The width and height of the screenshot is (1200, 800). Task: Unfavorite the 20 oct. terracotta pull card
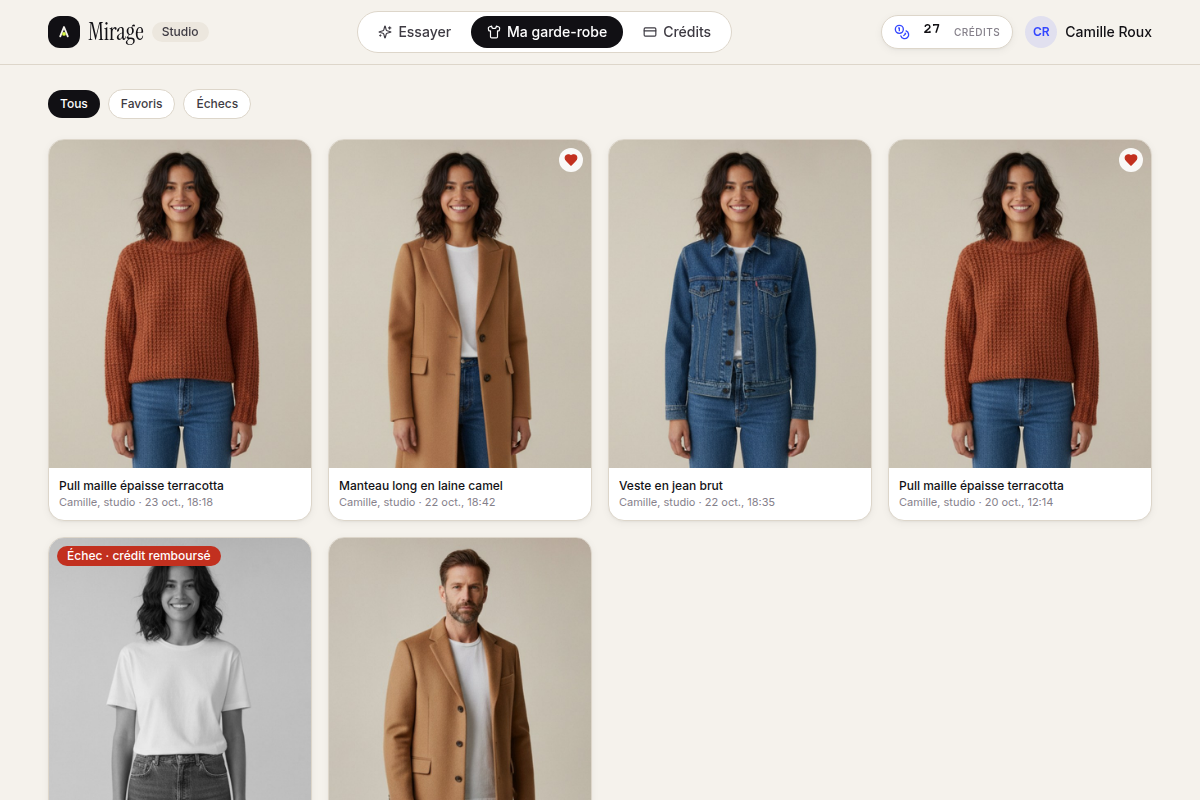tap(1131, 160)
